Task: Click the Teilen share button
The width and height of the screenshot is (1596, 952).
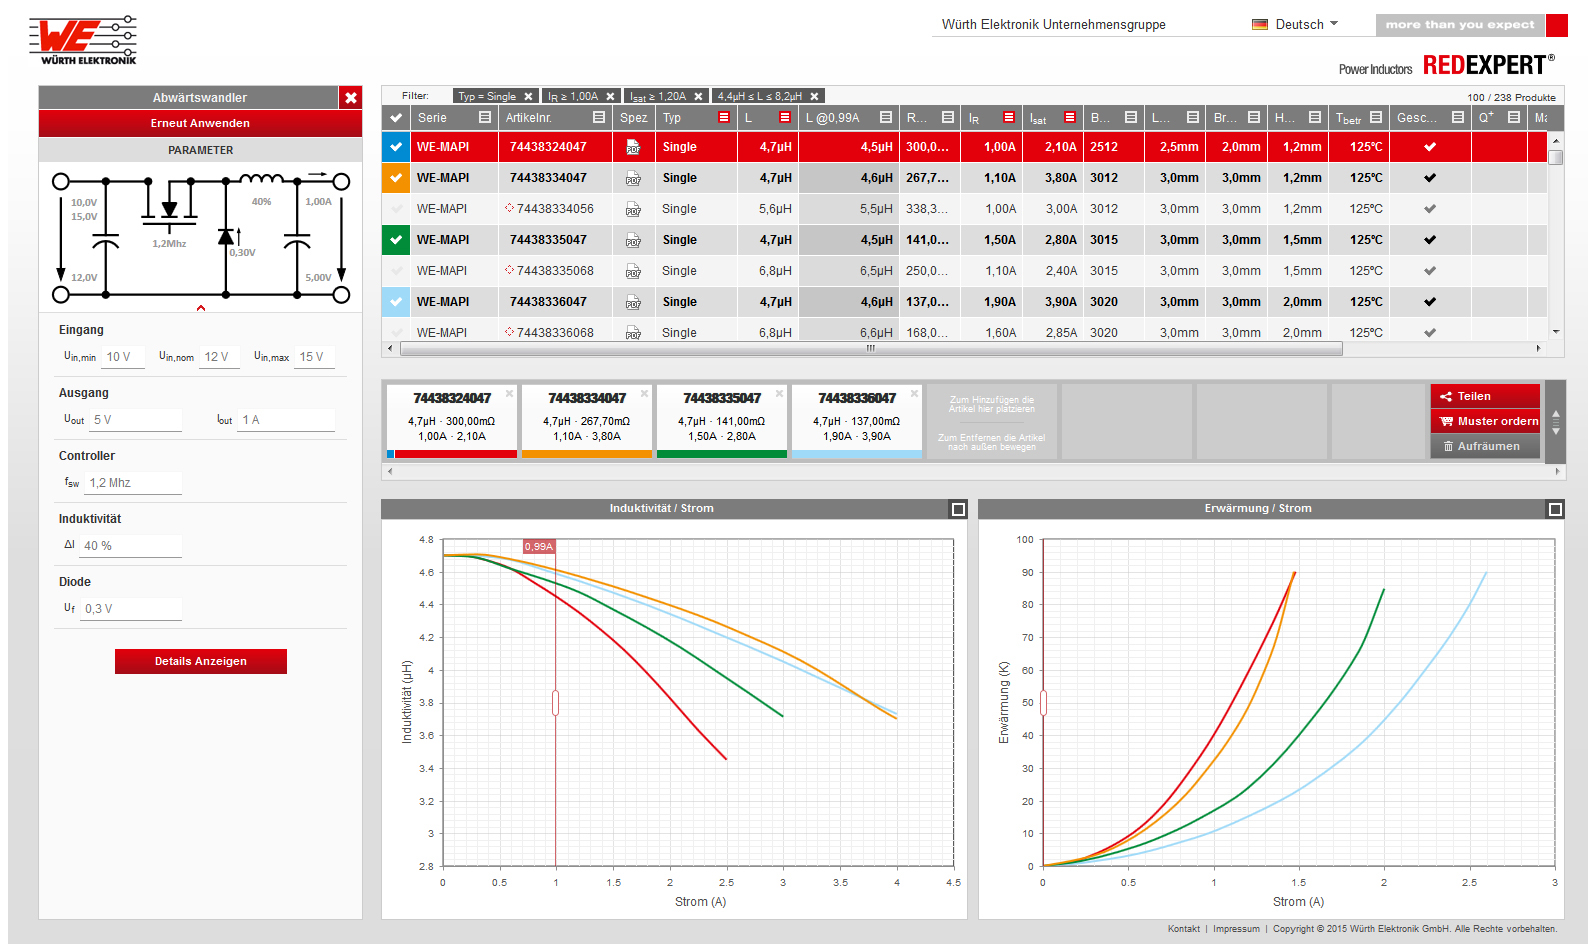Action: coord(1485,396)
